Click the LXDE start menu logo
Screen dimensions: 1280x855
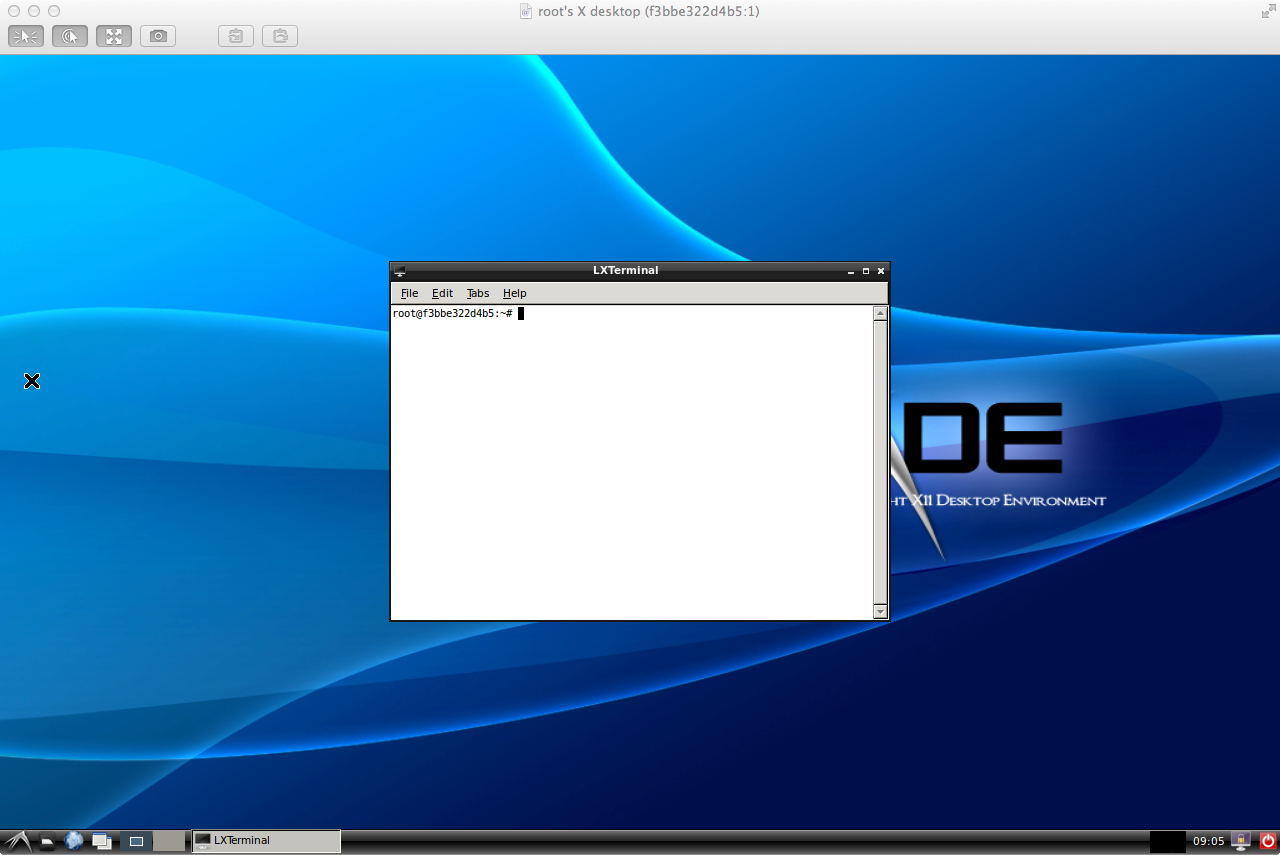[17, 841]
